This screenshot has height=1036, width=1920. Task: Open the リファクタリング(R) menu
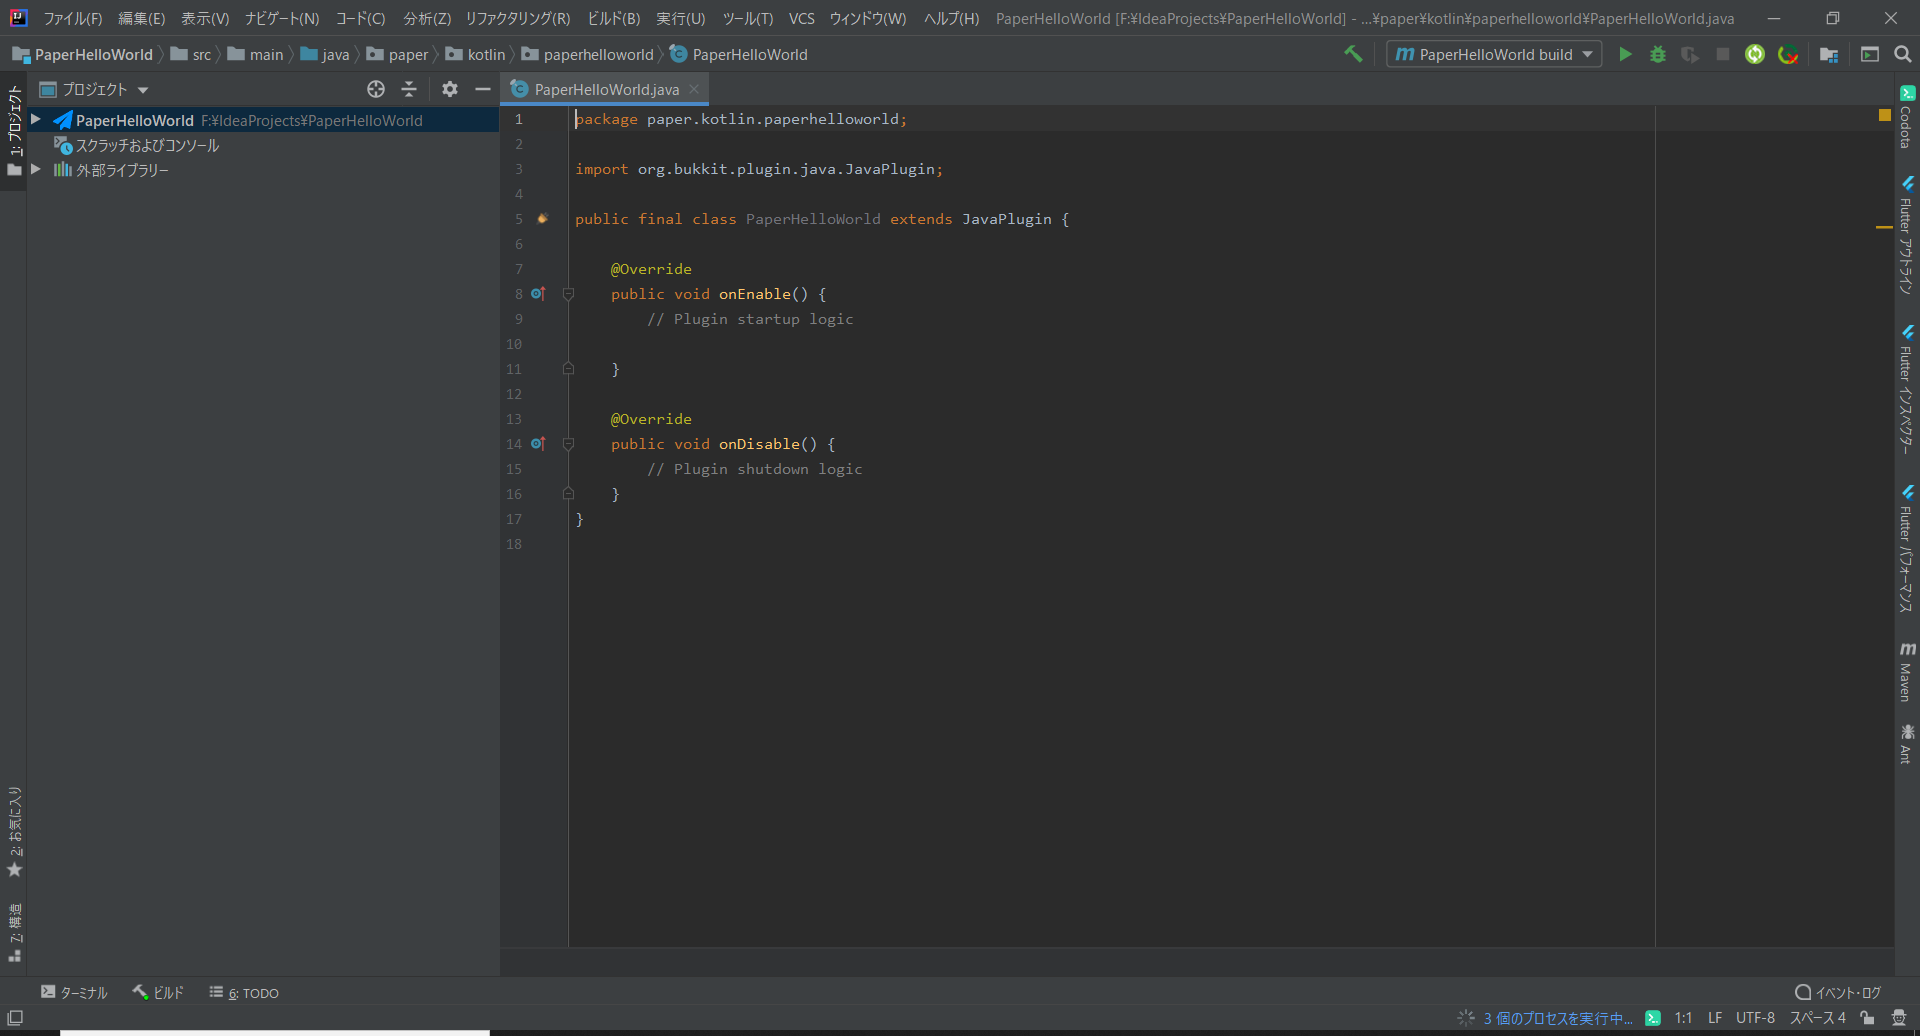pos(517,18)
